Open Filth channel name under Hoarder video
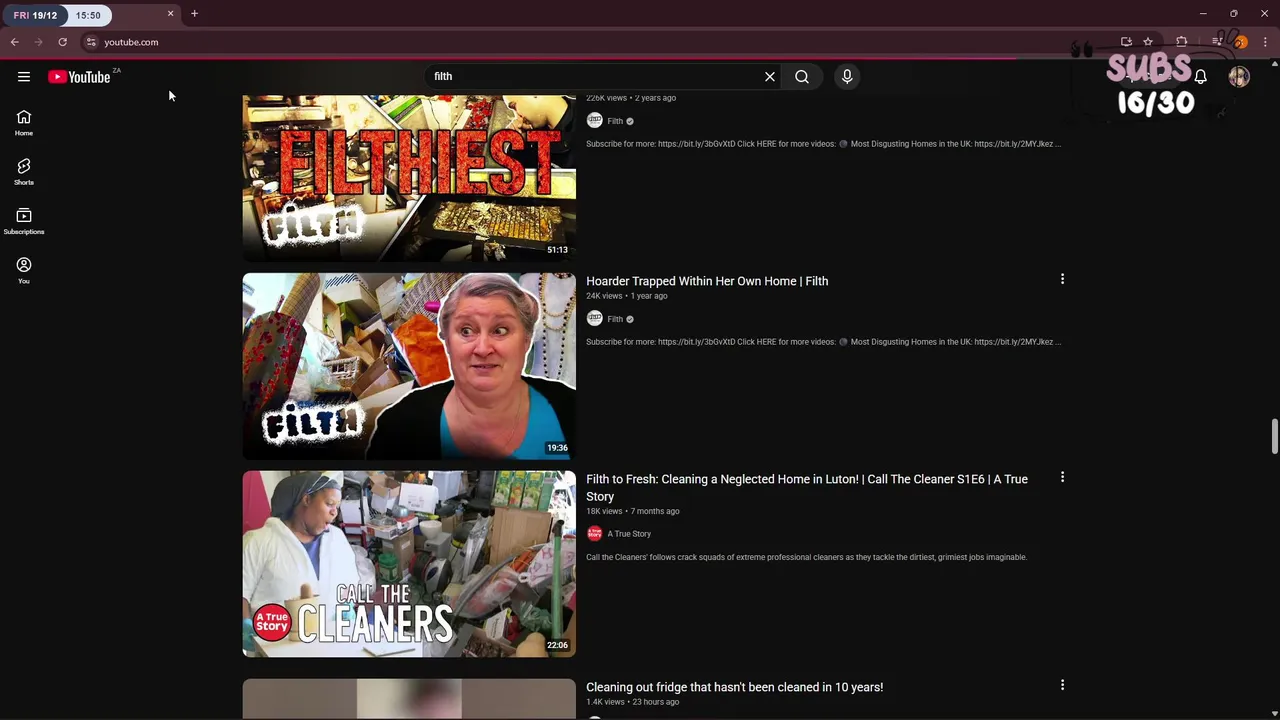Screen dimensions: 1280x720 pos(615,319)
